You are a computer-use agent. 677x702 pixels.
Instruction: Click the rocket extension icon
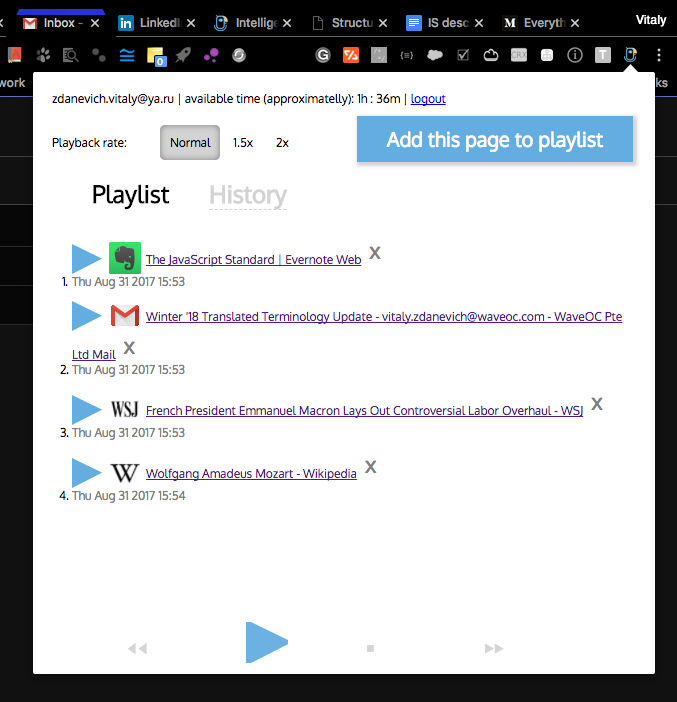183,55
